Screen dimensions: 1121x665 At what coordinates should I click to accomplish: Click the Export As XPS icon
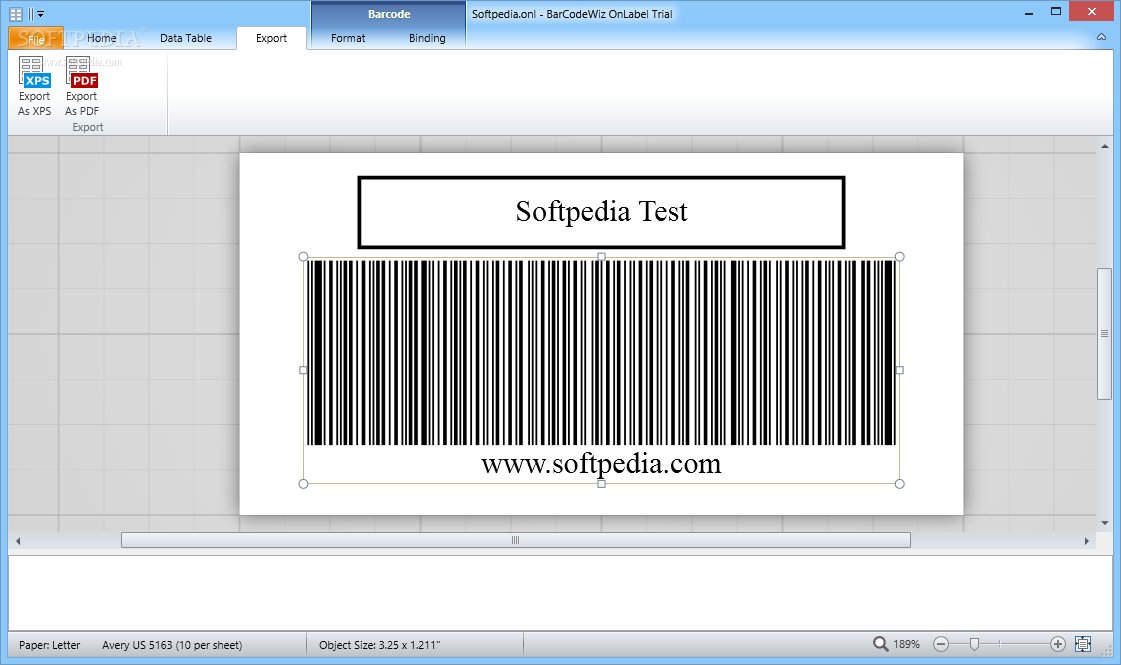34,86
